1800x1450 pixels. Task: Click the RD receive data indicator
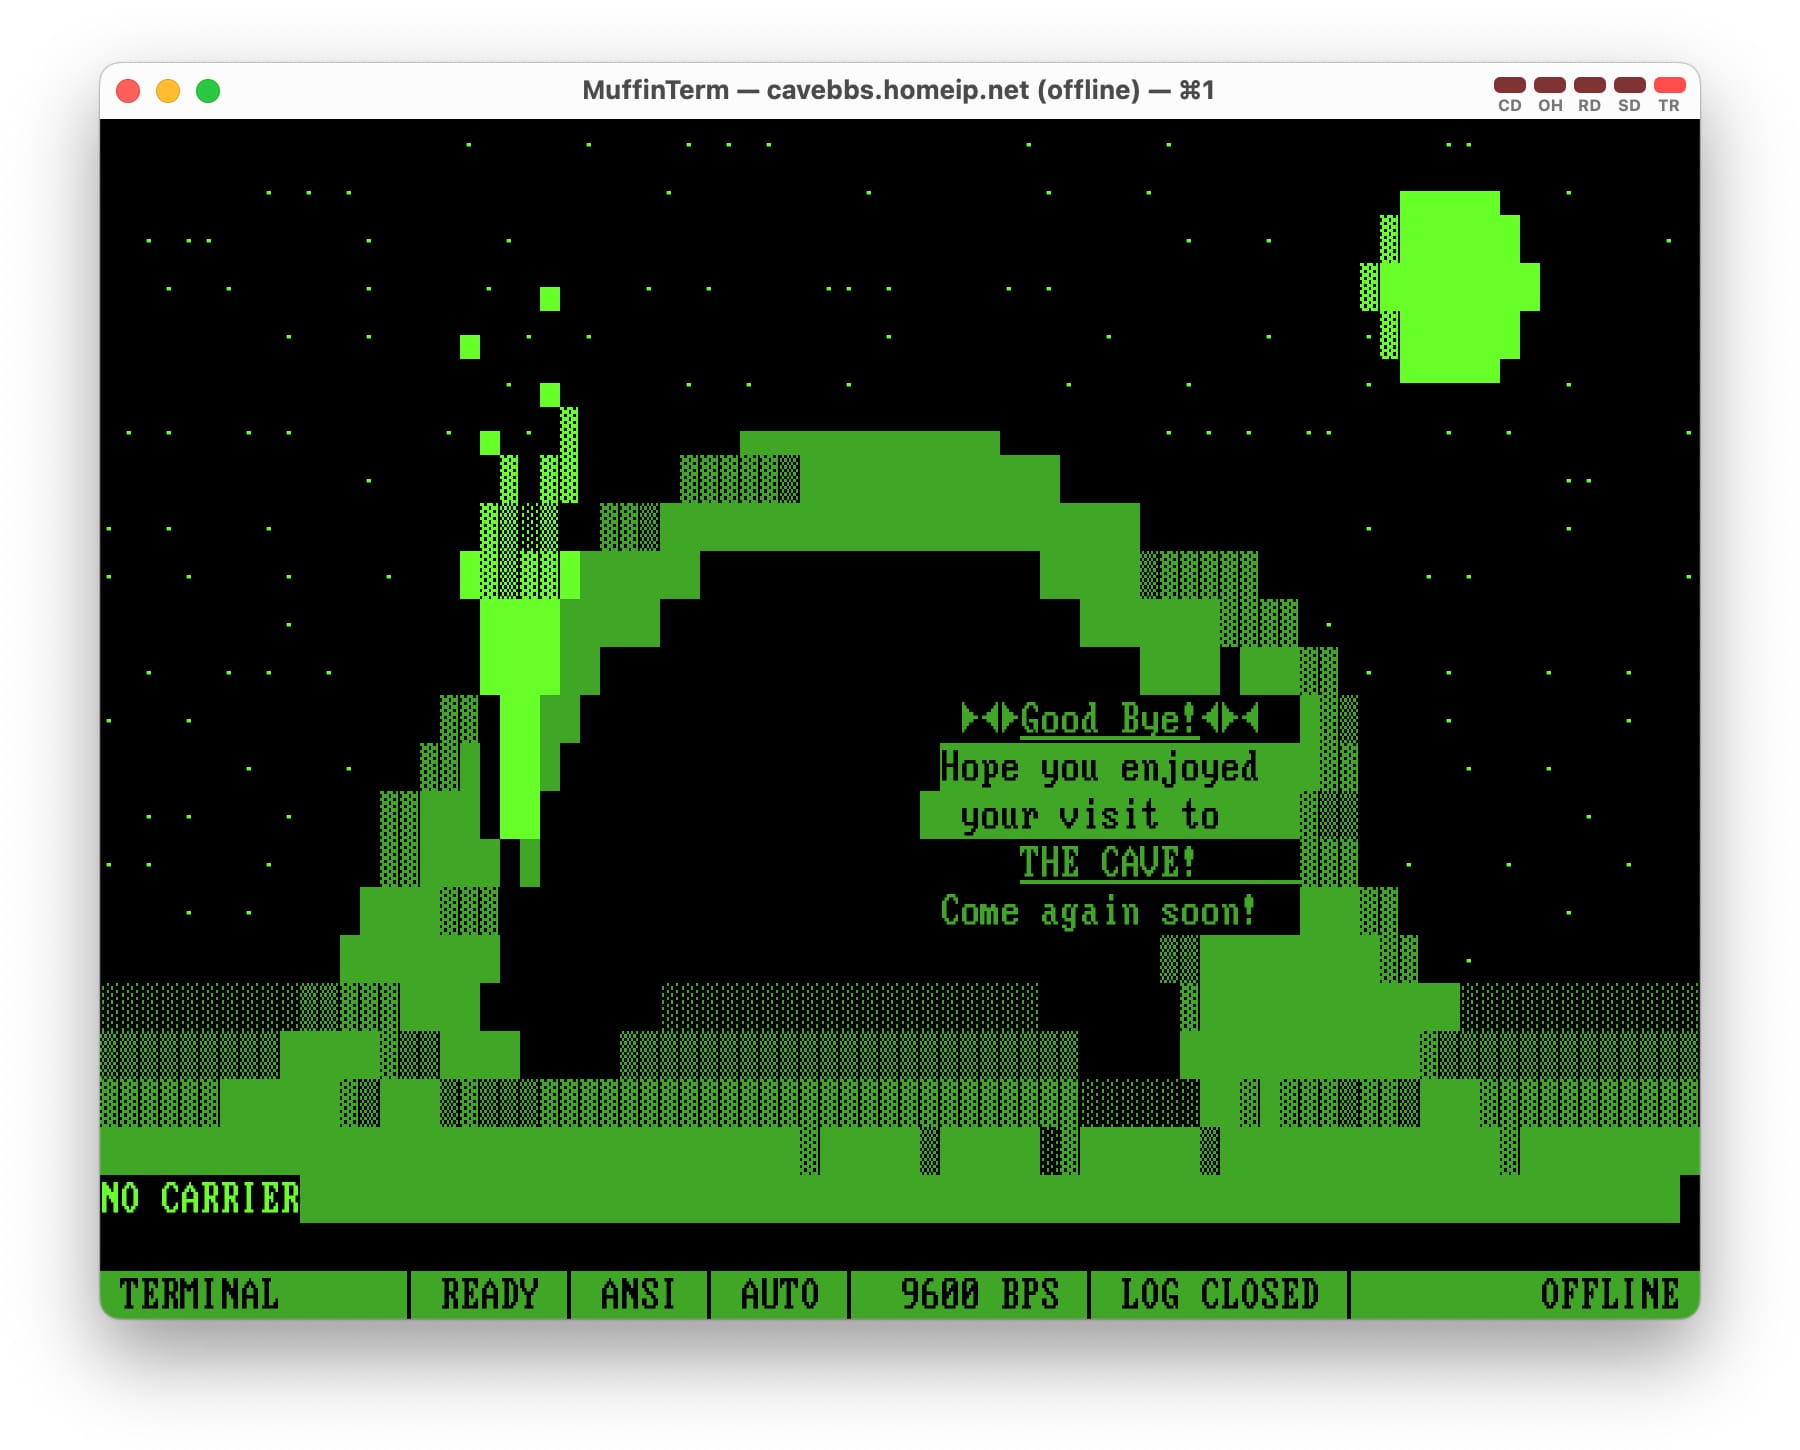coord(1589,86)
